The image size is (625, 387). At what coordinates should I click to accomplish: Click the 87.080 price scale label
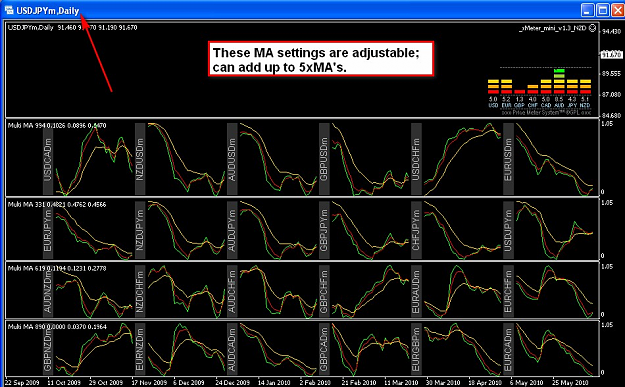[612, 95]
